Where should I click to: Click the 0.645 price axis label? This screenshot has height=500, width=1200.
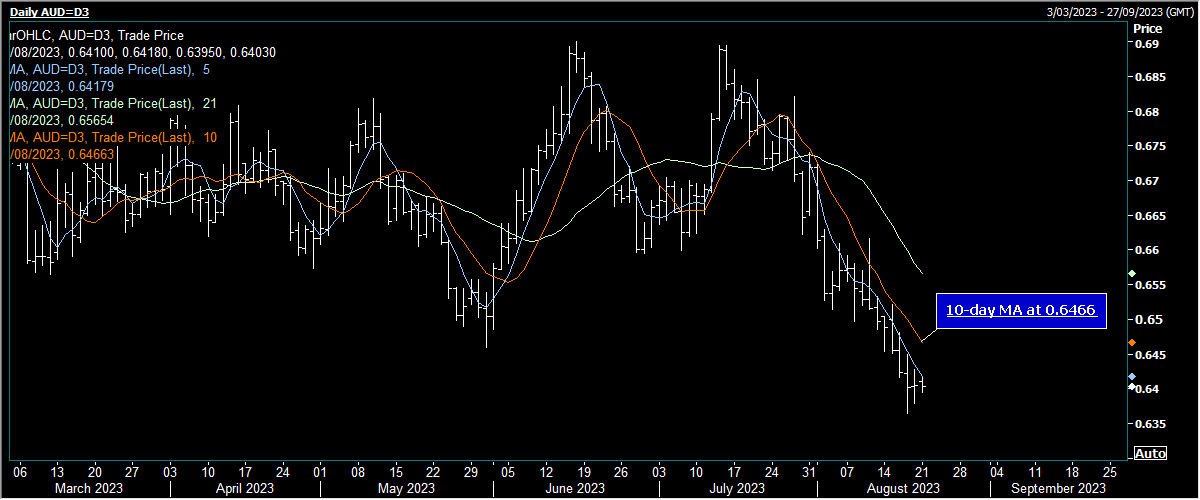tap(1149, 354)
